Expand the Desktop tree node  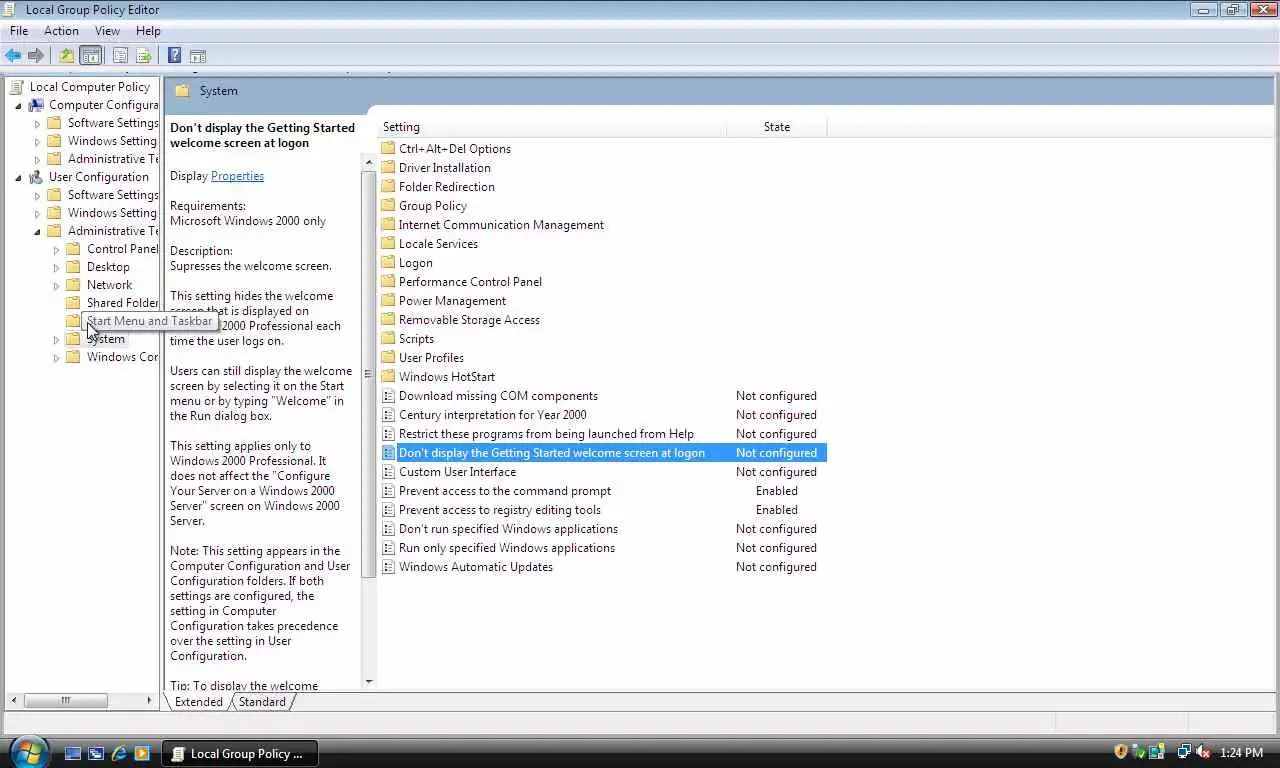pyautogui.click(x=56, y=268)
